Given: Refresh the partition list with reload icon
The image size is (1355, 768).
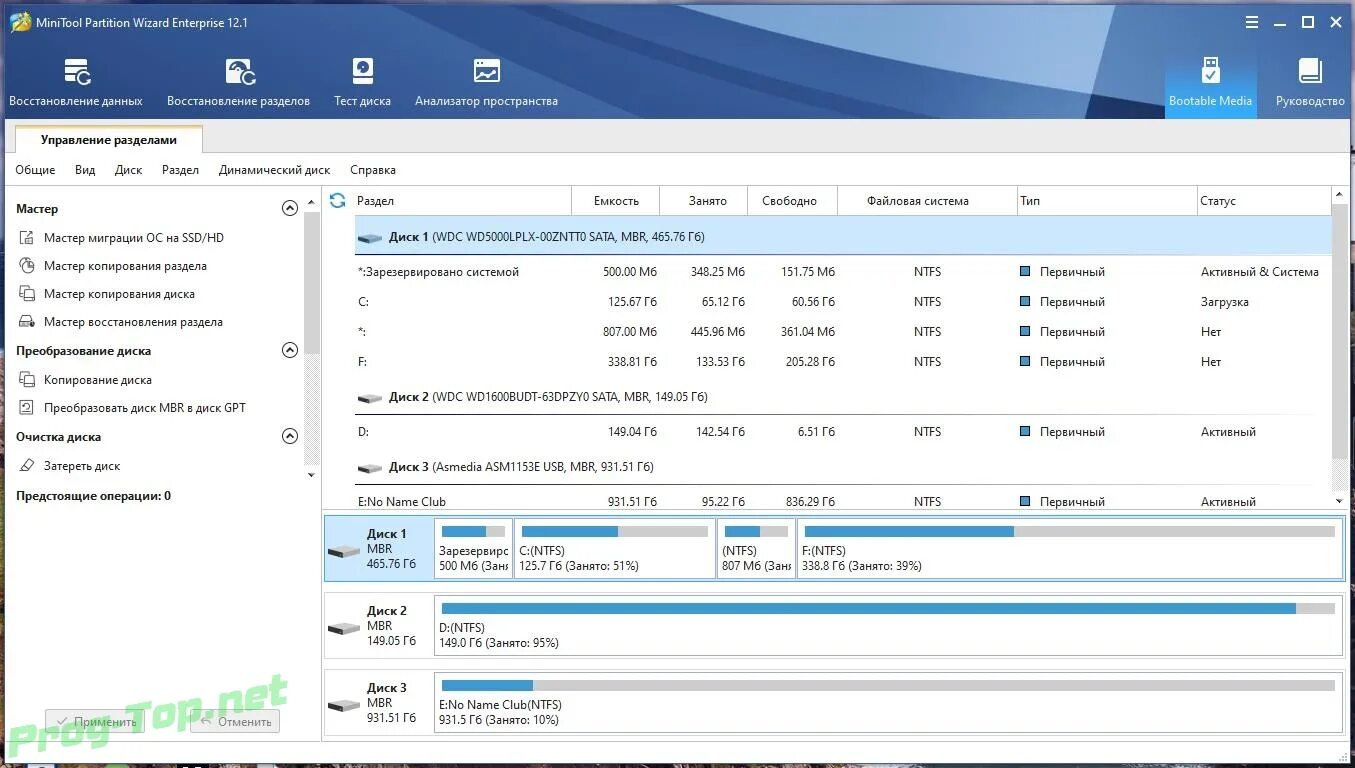Looking at the screenshot, I should point(338,201).
